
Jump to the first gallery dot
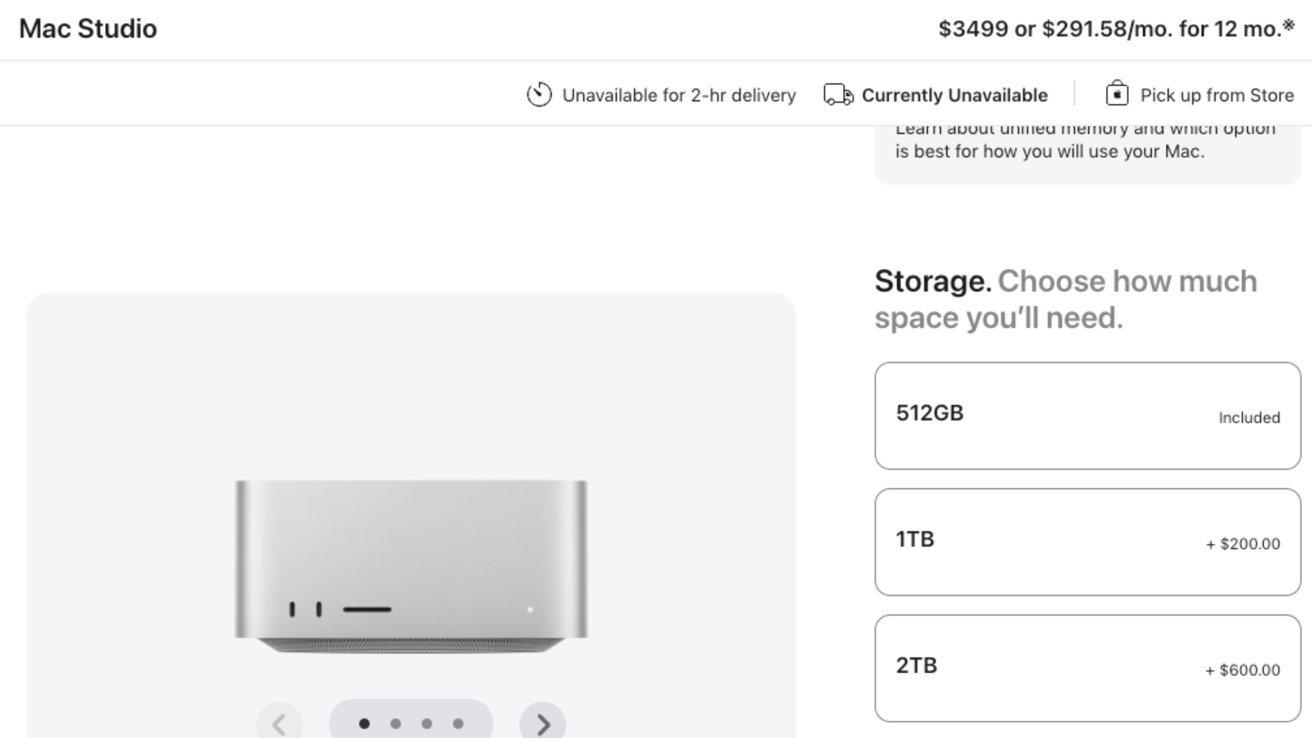(364, 723)
